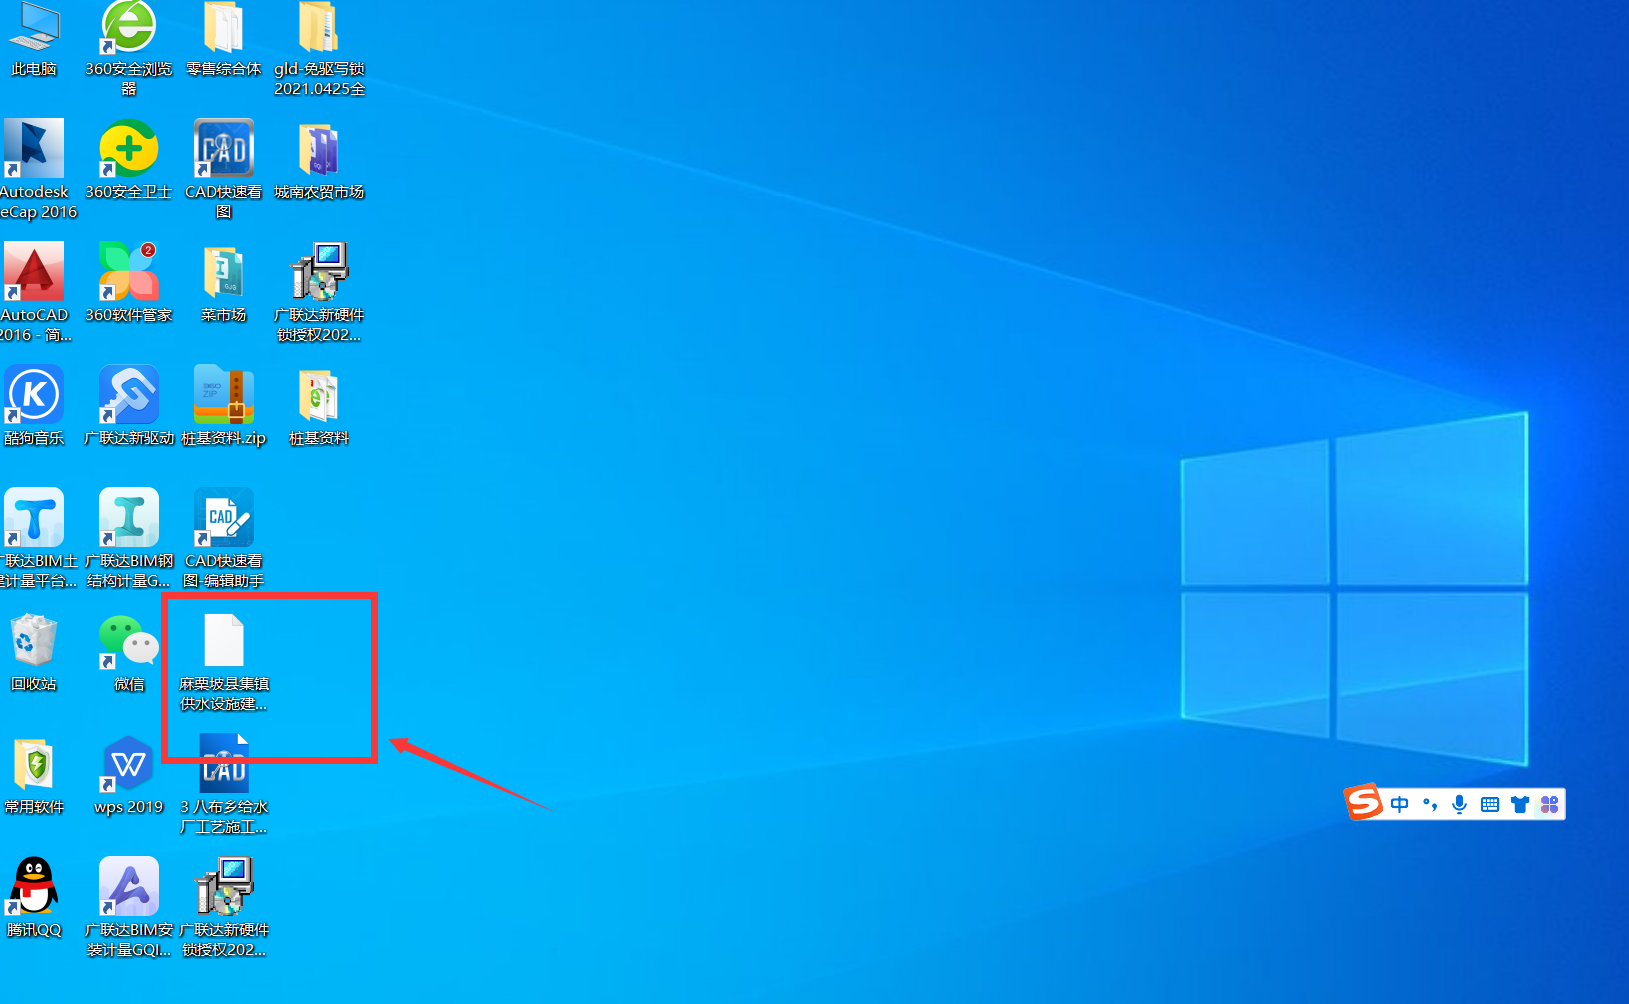Select the gld-免驱写锁 folder
The height and width of the screenshot is (1004, 1629).
point(319,48)
